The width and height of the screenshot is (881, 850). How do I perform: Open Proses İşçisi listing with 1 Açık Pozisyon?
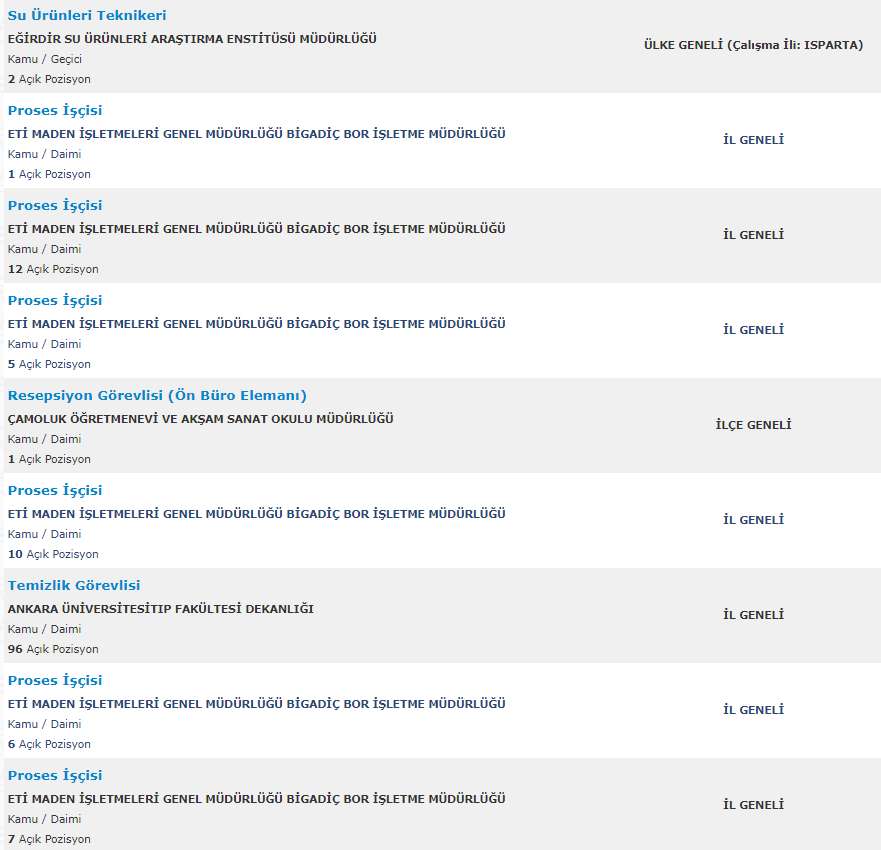[55, 110]
